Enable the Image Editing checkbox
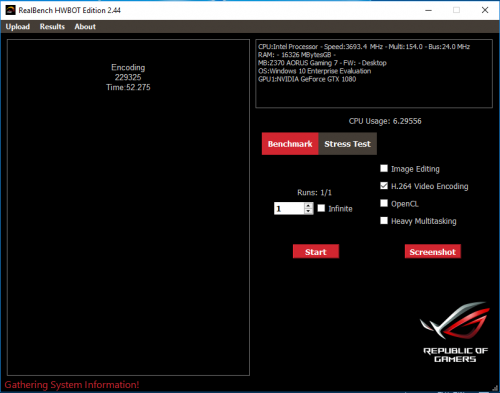Screen dimensions: 500x393 384,168
